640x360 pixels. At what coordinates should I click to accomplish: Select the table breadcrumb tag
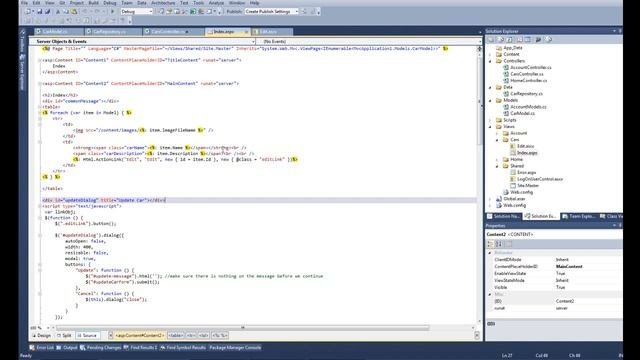(x=176, y=336)
